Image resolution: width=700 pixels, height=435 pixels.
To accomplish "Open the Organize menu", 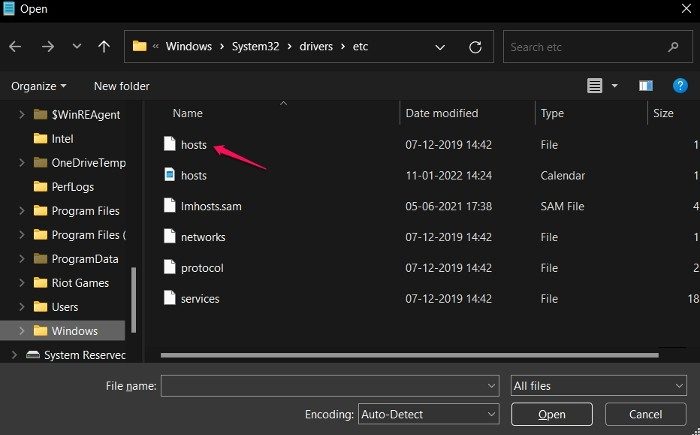I will (x=40, y=86).
